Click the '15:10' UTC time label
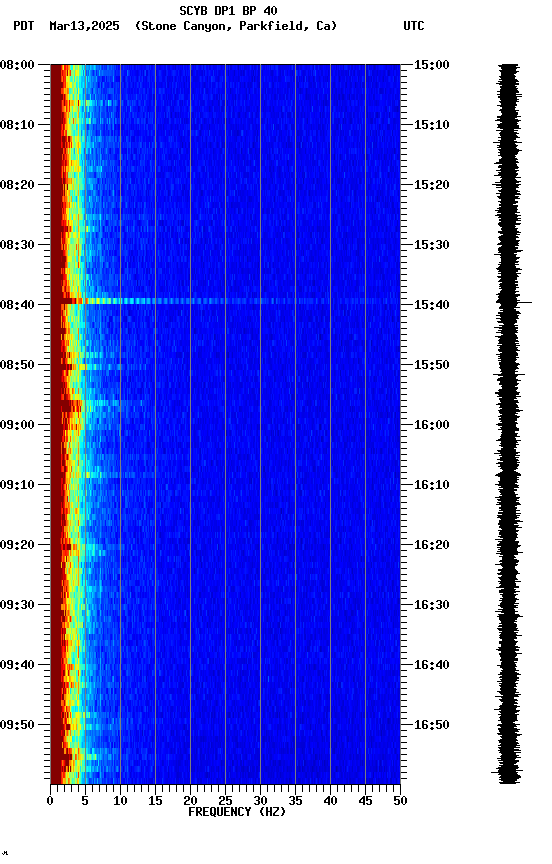Screen dimensions: 552x864 (432, 125)
